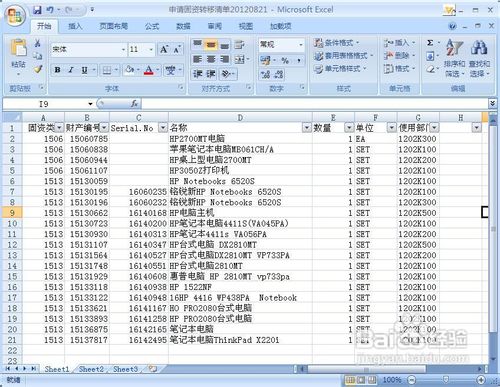Select row 9 header
The image size is (500, 387).
[12, 213]
